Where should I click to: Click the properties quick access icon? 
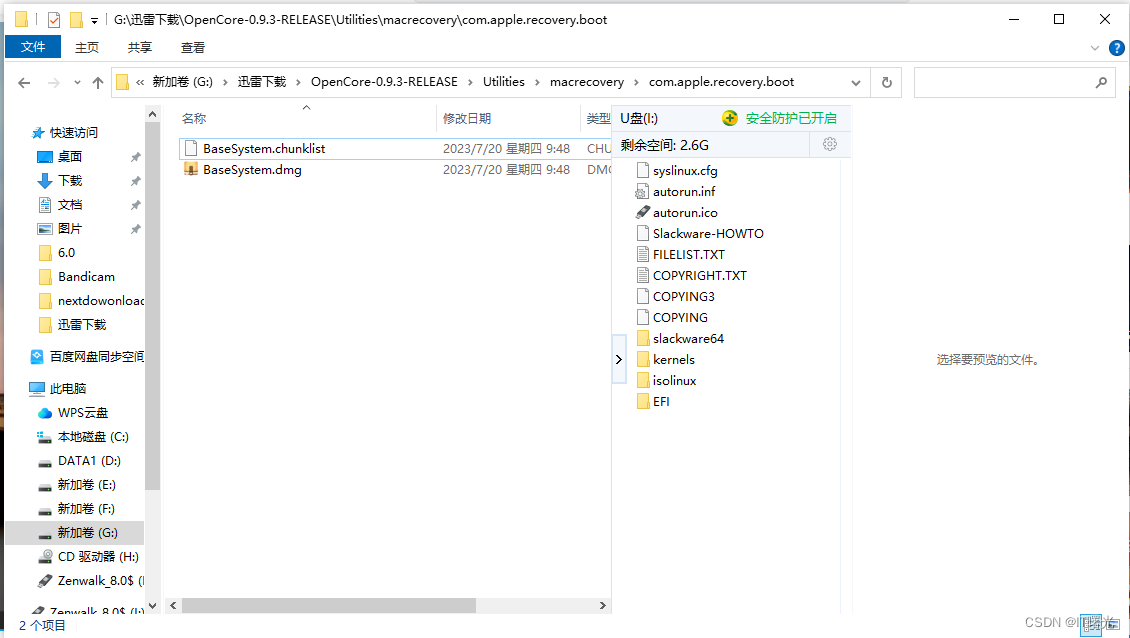pyautogui.click(x=54, y=19)
